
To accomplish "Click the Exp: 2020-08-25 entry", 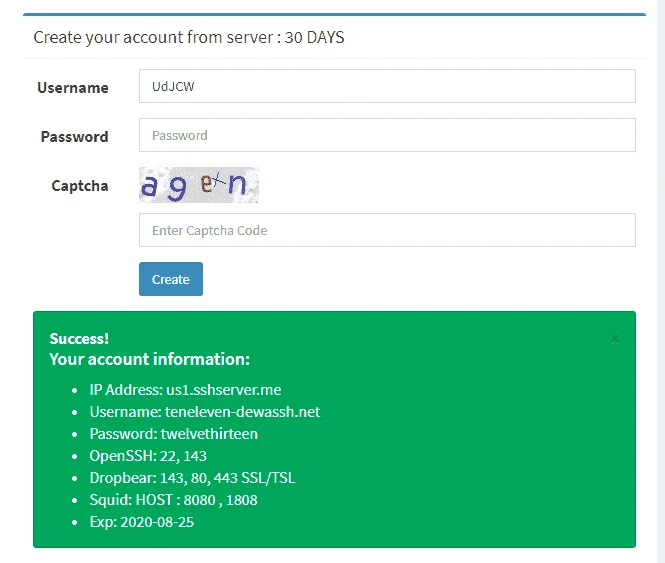I will (x=142, y=522).
